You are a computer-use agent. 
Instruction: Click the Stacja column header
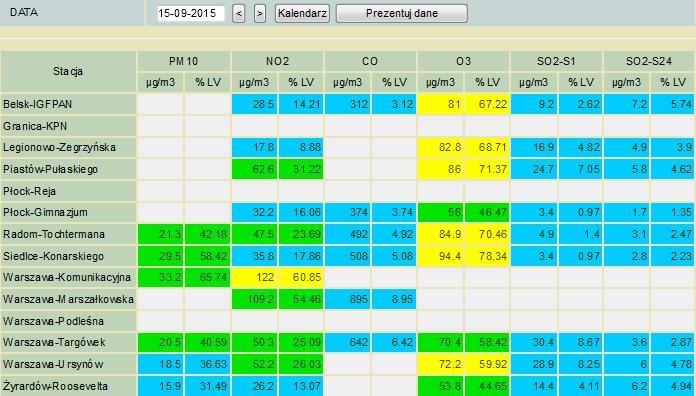coord(68,71)
